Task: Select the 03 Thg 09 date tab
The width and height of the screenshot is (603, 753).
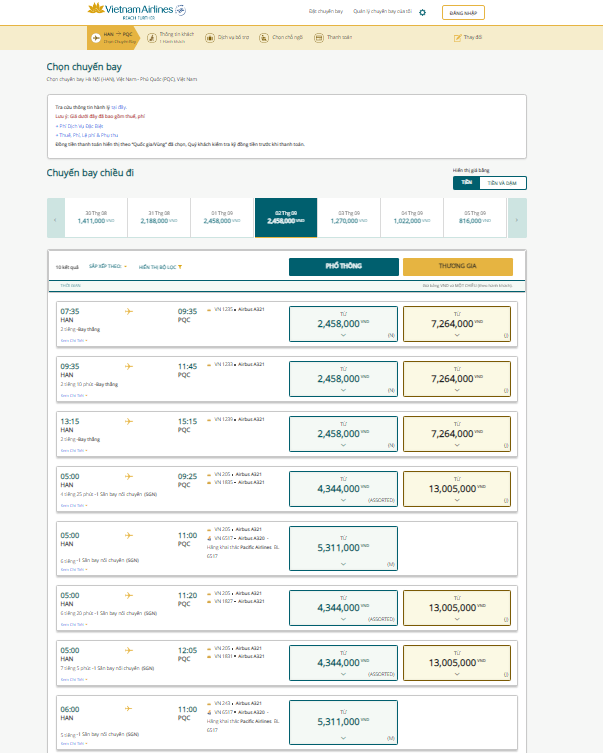Action: pos(349,217)
